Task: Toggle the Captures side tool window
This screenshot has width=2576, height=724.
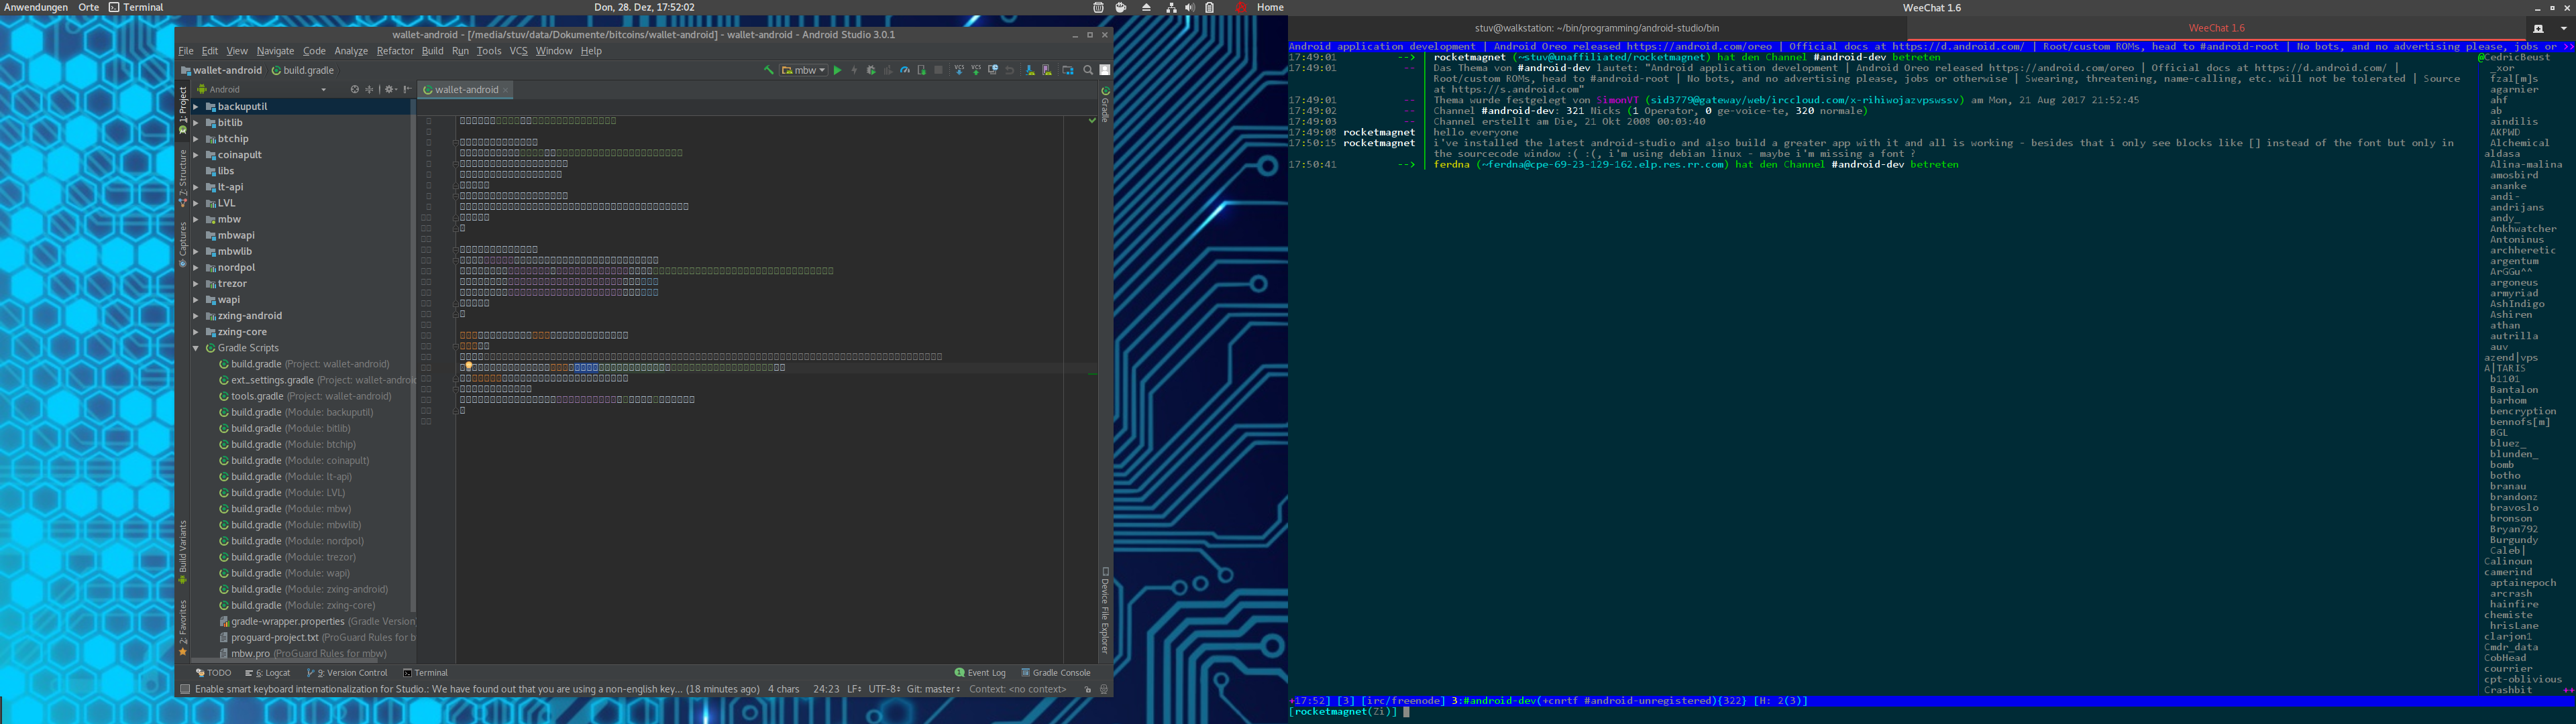Action: point(183,244)
